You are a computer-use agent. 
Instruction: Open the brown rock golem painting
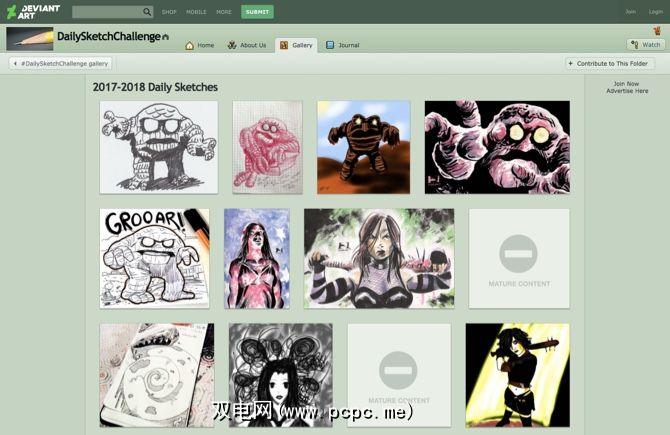coord(364,147)
